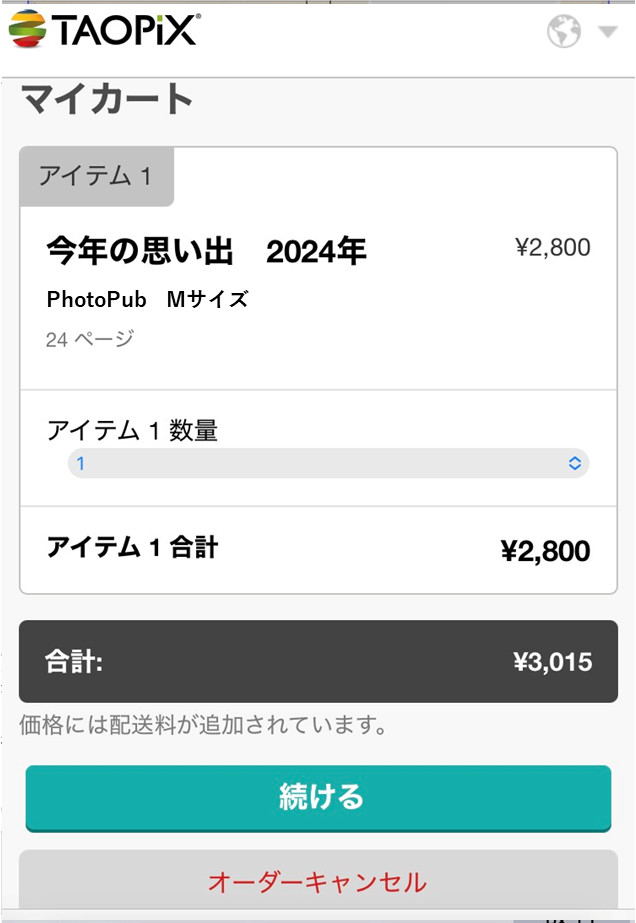The height and width of the screenshot is (923, 636).
Task: Click the アイテム 1 合計 label
Action: [x=132, y=547]
